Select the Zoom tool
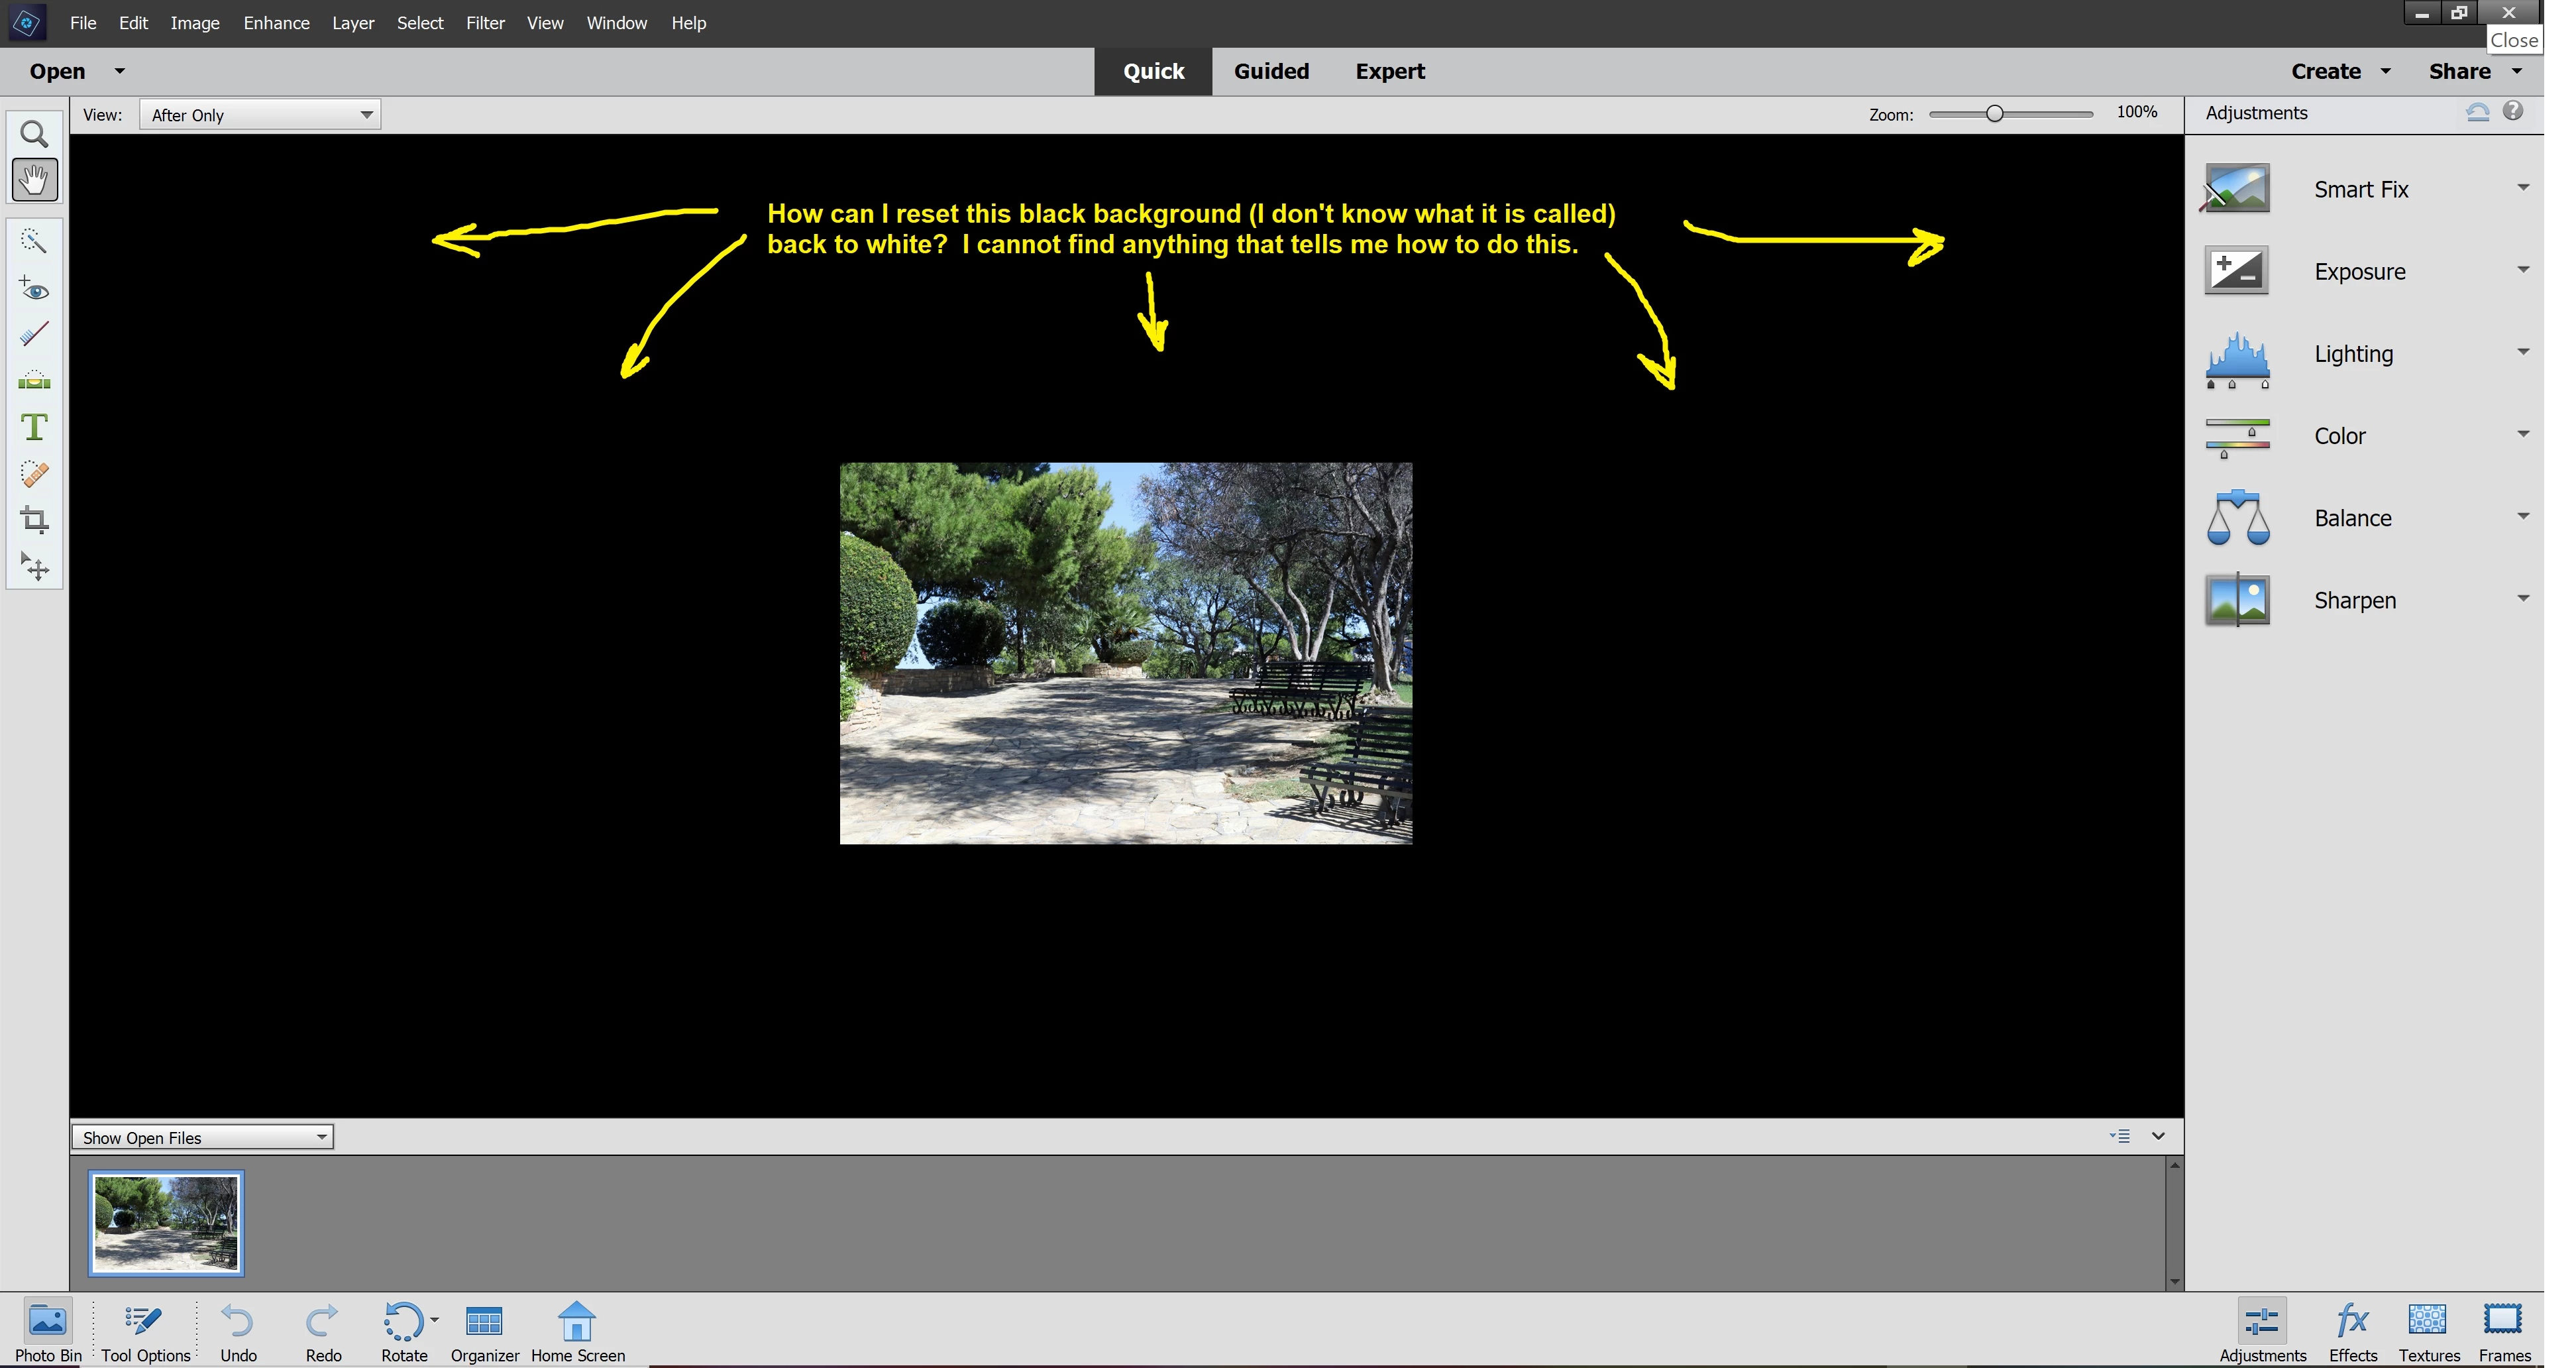This screenshot has height=1368, width=2576. coord(34,134)
